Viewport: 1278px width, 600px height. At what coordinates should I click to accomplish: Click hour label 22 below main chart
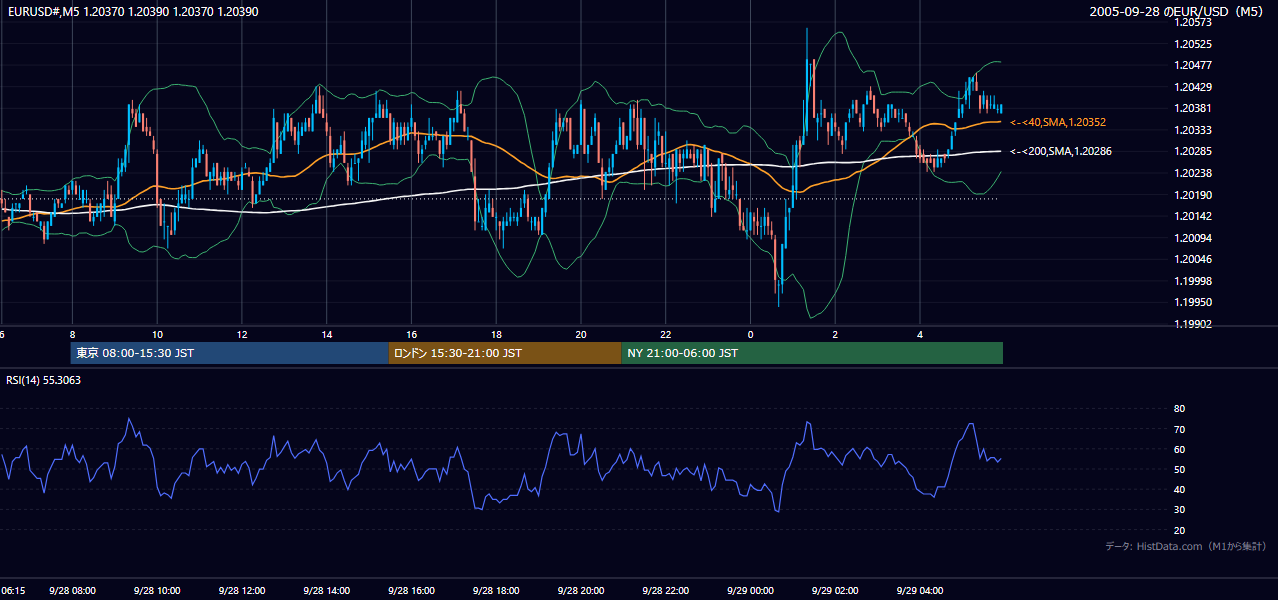pos(665,334)
